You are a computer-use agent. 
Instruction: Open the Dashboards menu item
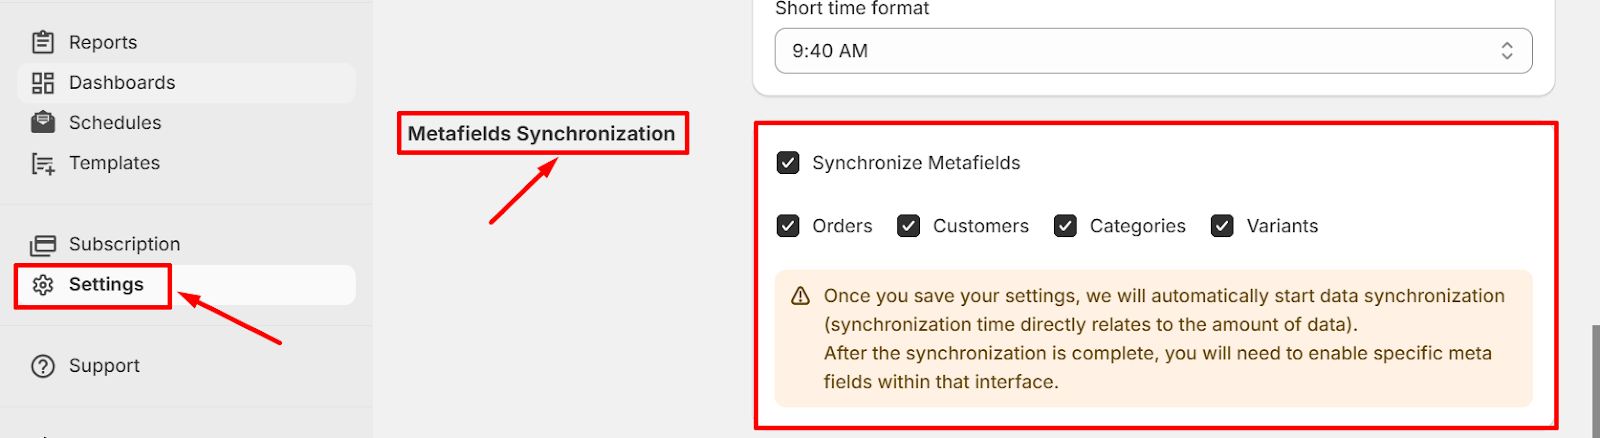(x=122, y=83)
